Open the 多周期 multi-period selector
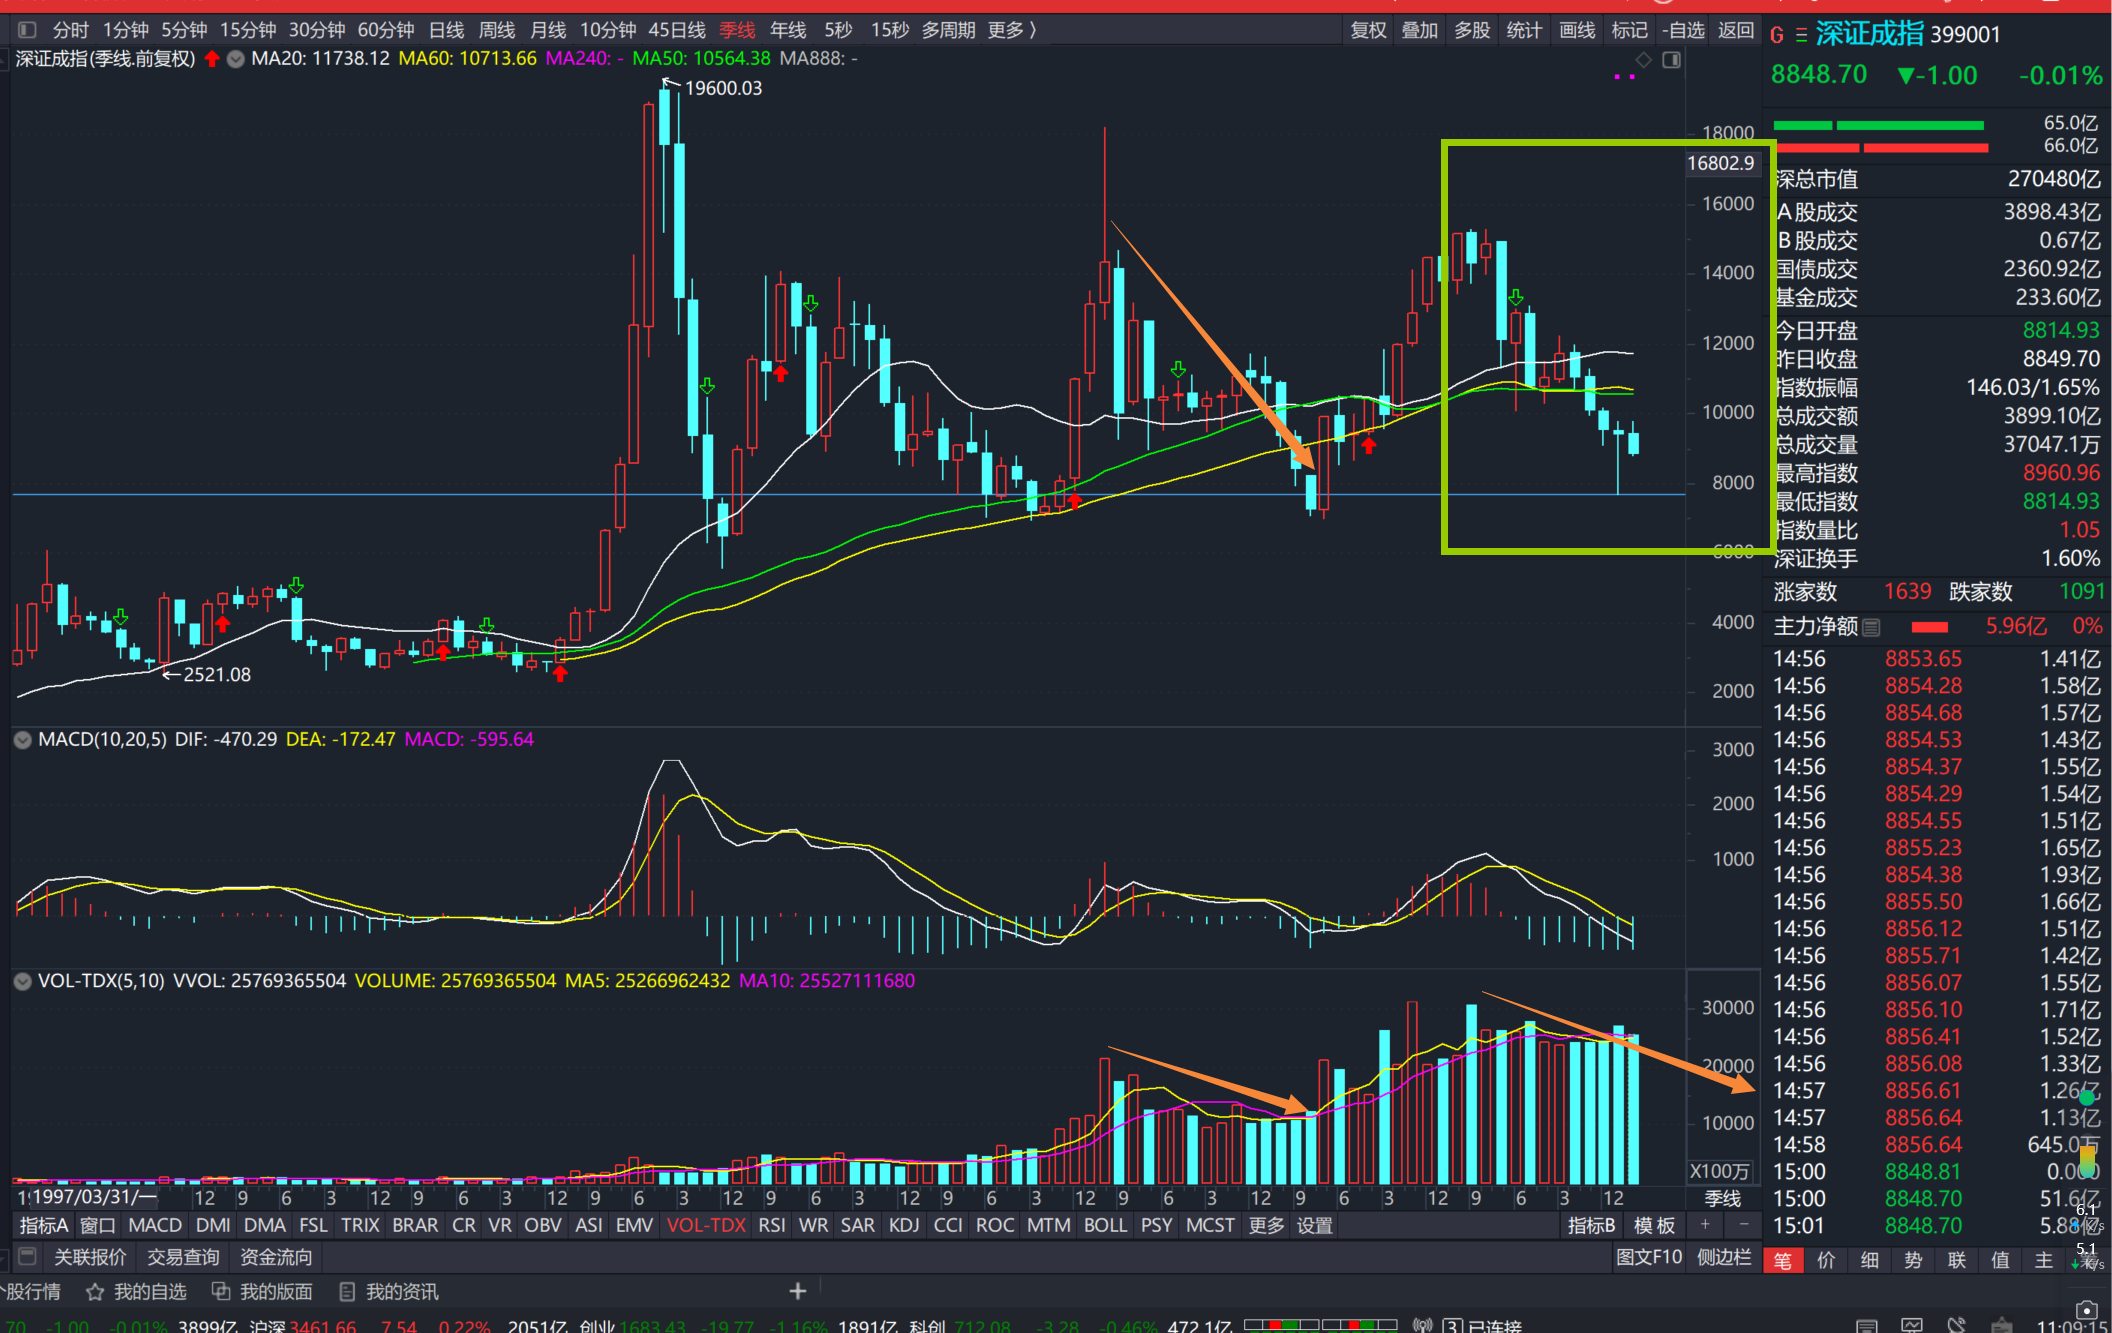Image resolution: width=2112 pixels, height=1333 pixels. pyautogui.click(x=947, y=30)
